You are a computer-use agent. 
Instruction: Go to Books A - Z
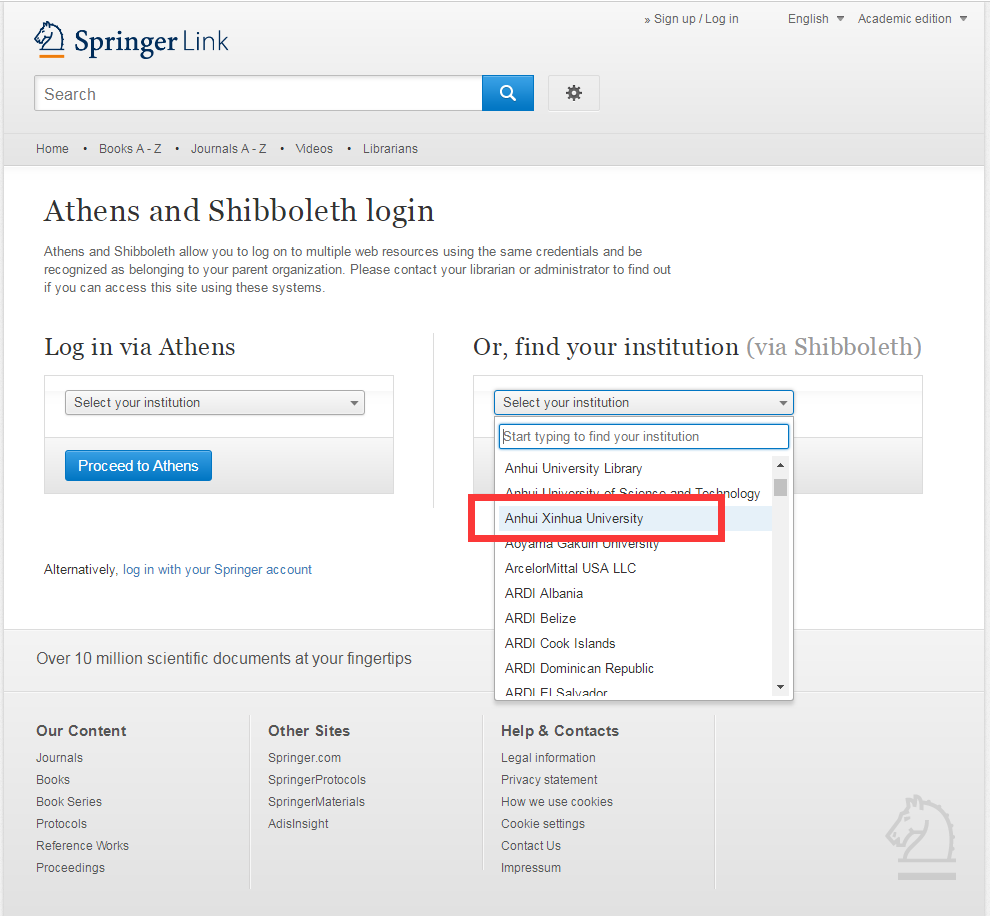pyautogui.click(x=130, y=149)
